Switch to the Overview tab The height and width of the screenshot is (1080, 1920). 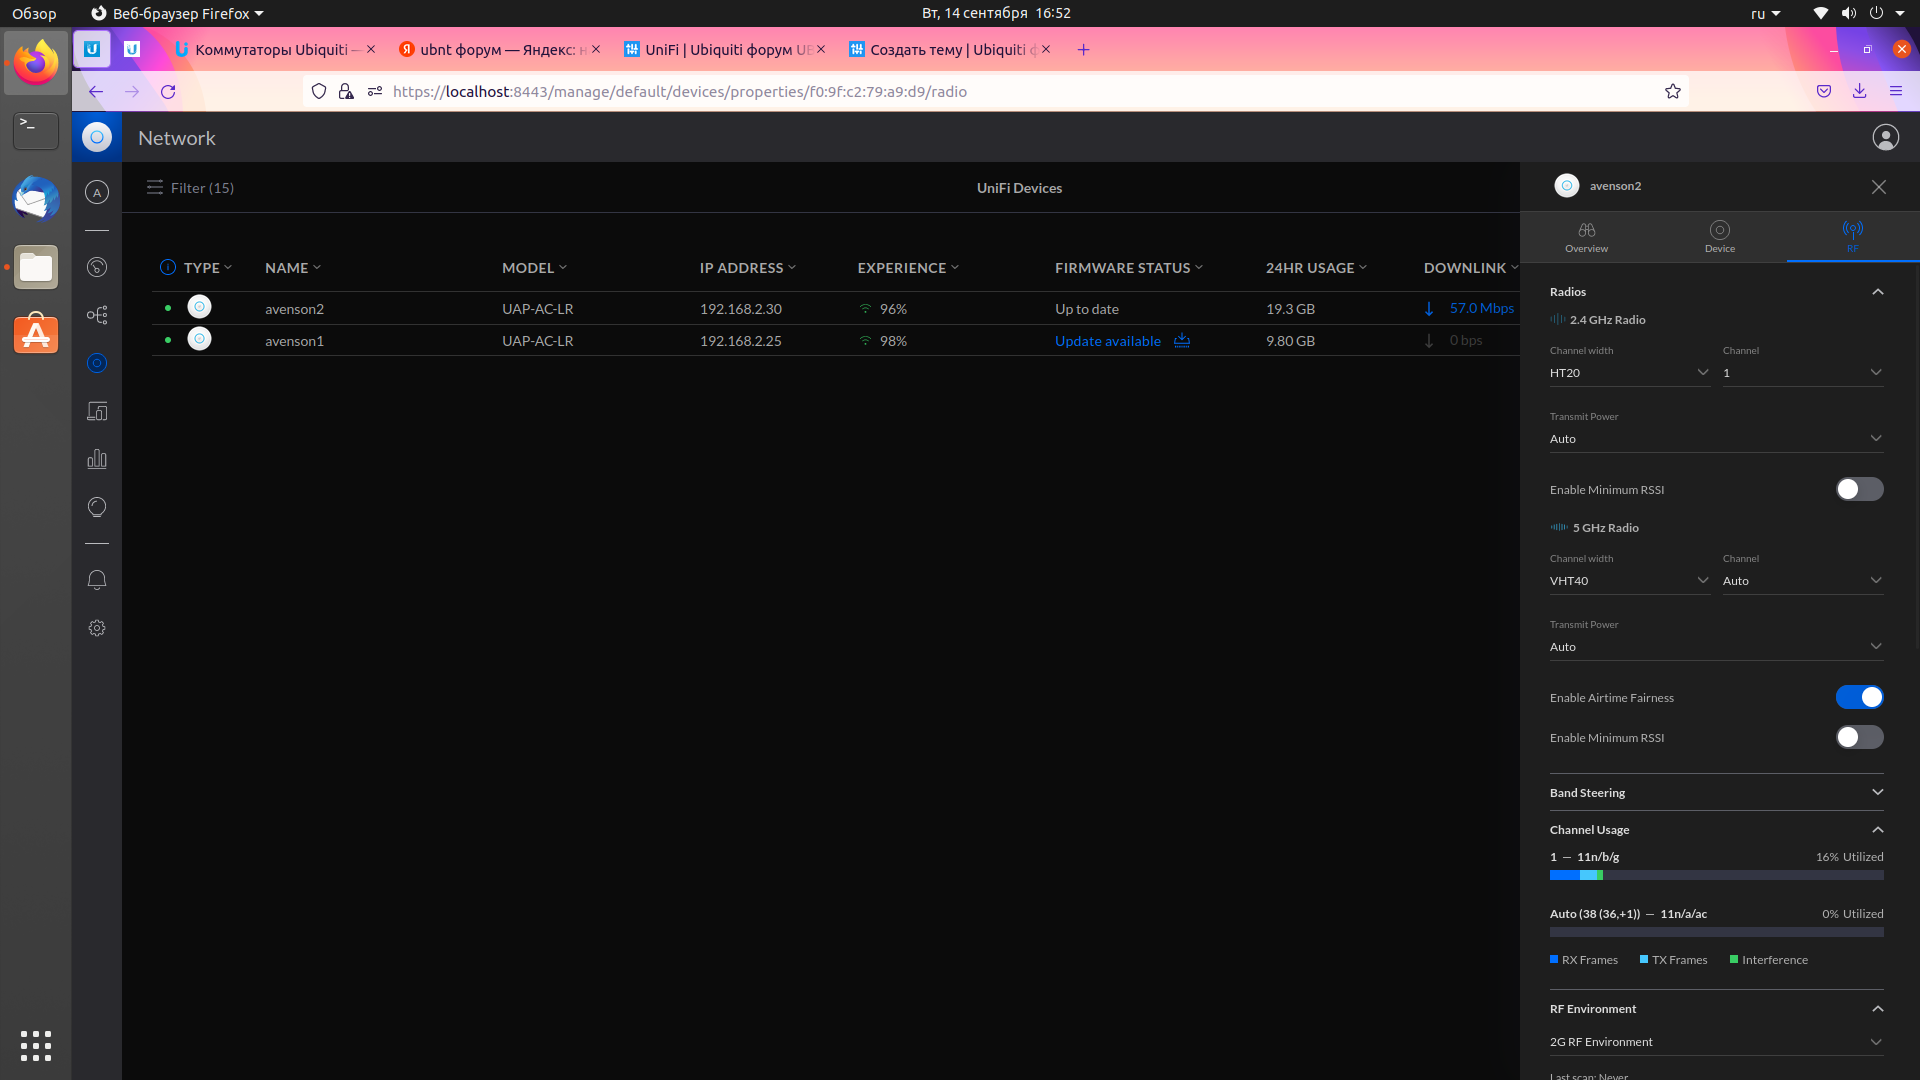[x=1587, y=237]
